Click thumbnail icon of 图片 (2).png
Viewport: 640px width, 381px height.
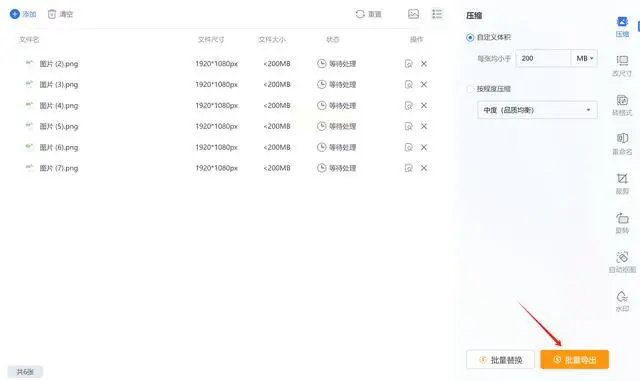coord(29,63)
